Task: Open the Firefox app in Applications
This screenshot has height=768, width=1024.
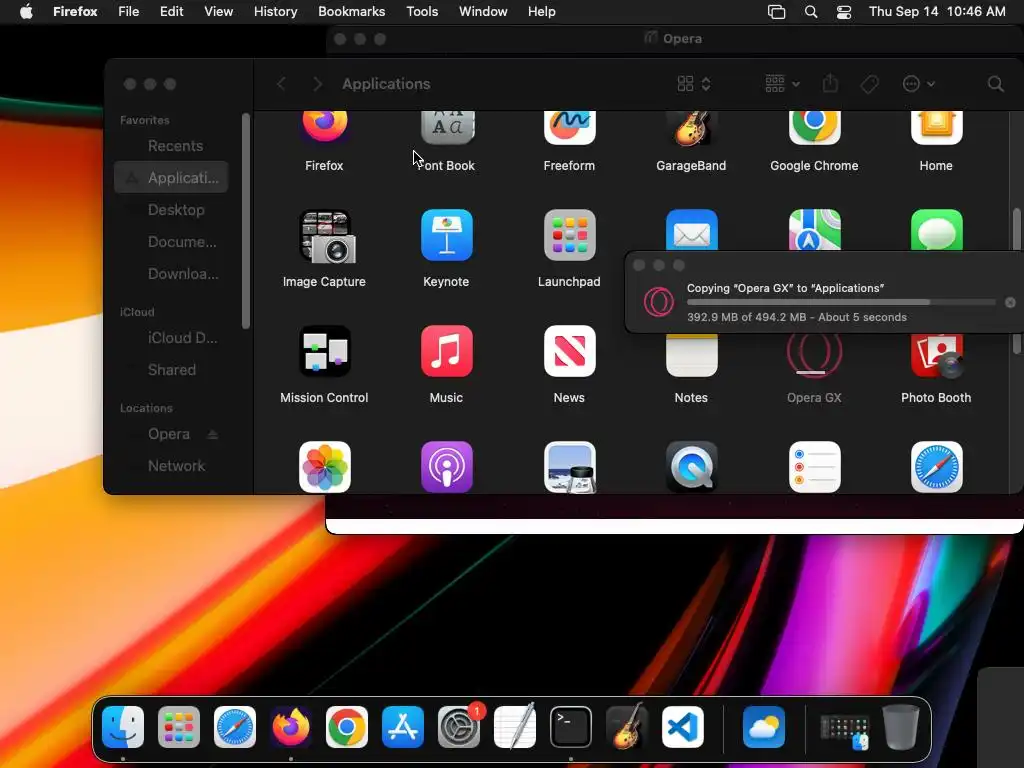Action: 325,127
